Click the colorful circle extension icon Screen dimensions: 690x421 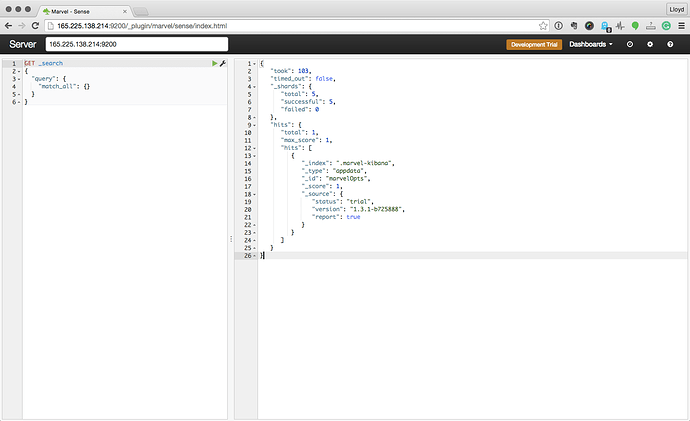point(589,26)
